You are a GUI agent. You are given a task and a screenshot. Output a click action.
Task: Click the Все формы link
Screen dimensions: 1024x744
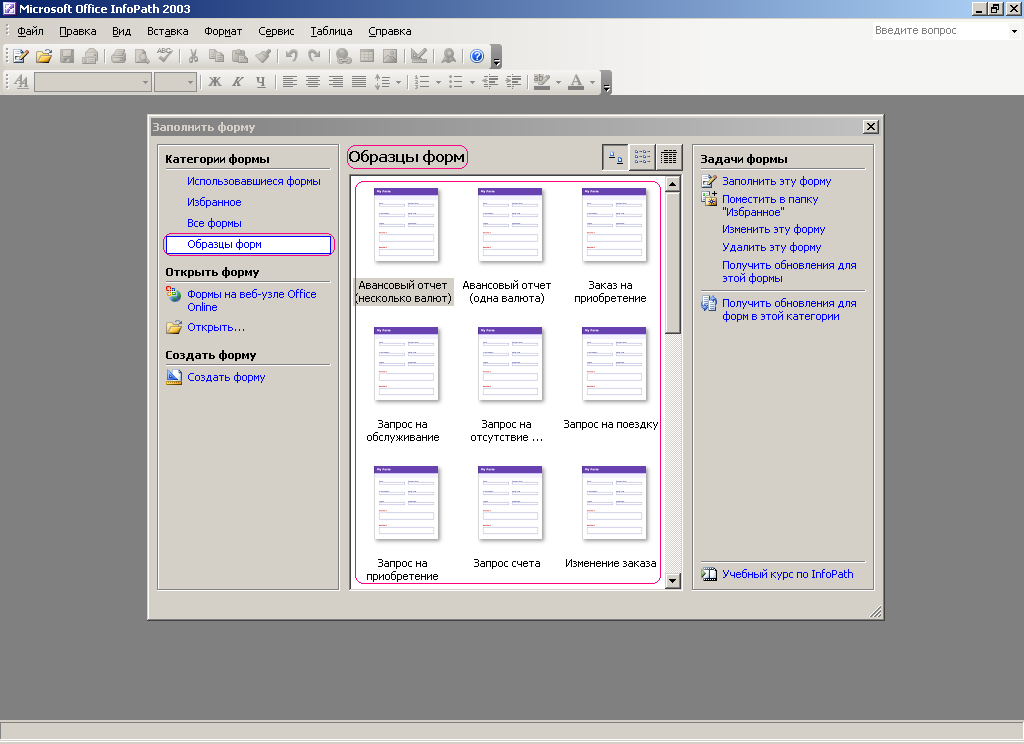click(214, 223)
